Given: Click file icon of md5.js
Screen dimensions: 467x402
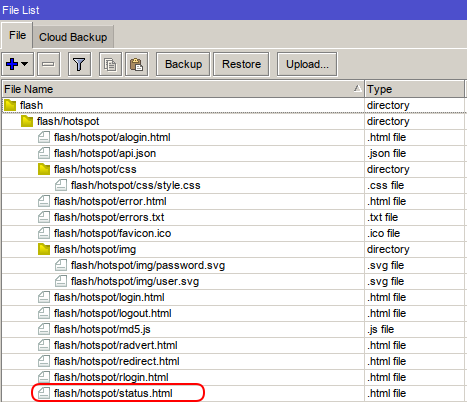Looking at the screenshot, I should [x=44, y=329].
